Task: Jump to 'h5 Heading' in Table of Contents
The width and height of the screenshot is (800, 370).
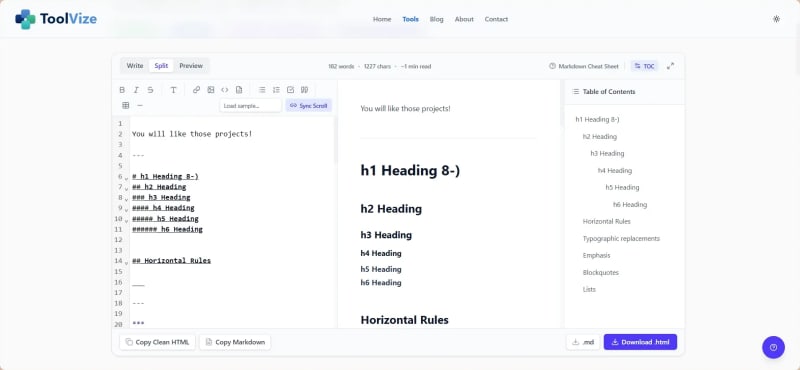Action: [622, 187]
